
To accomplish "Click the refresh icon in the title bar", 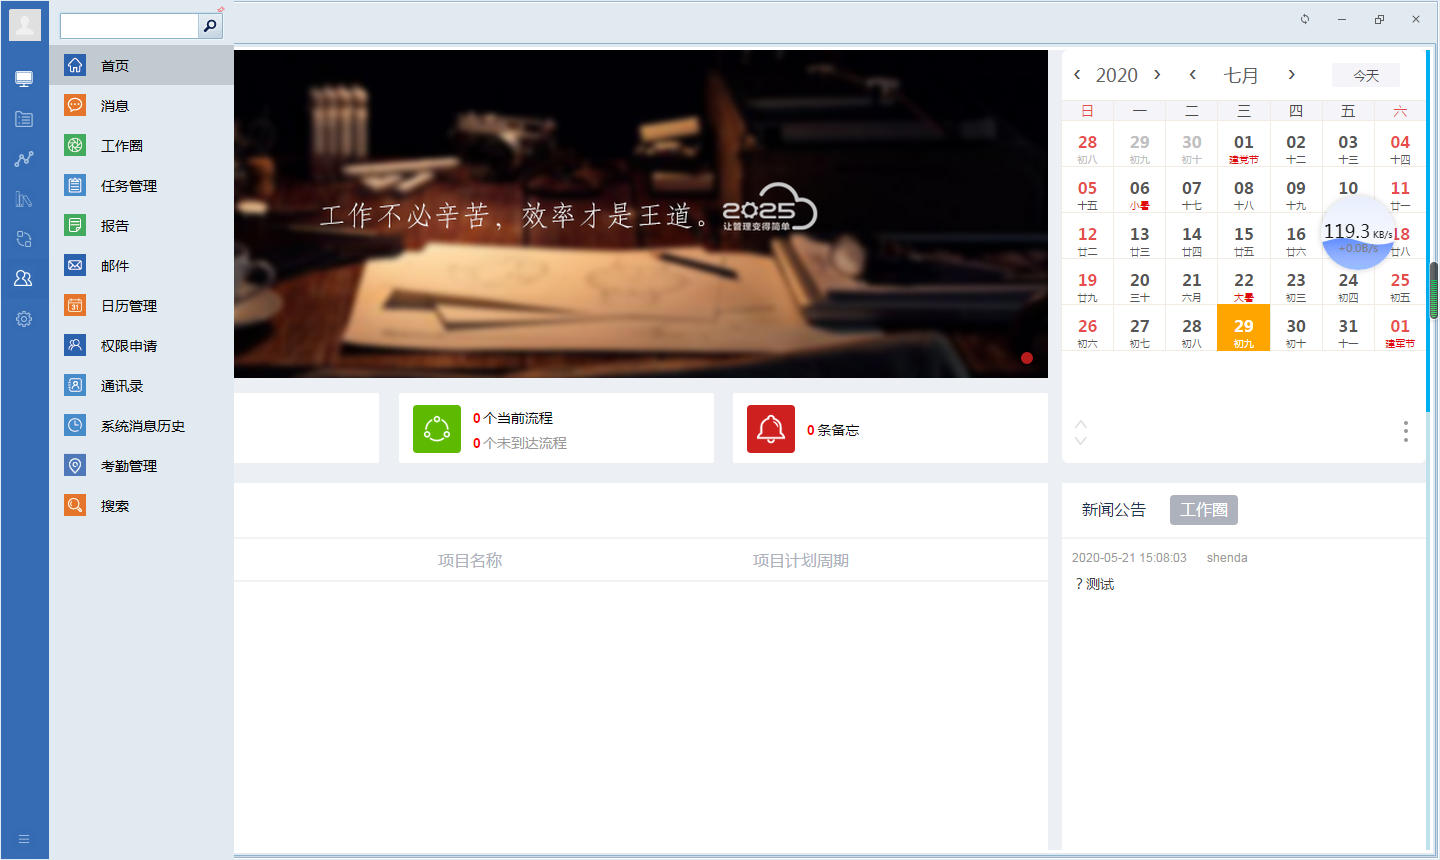I will (x=1305, y=18).
